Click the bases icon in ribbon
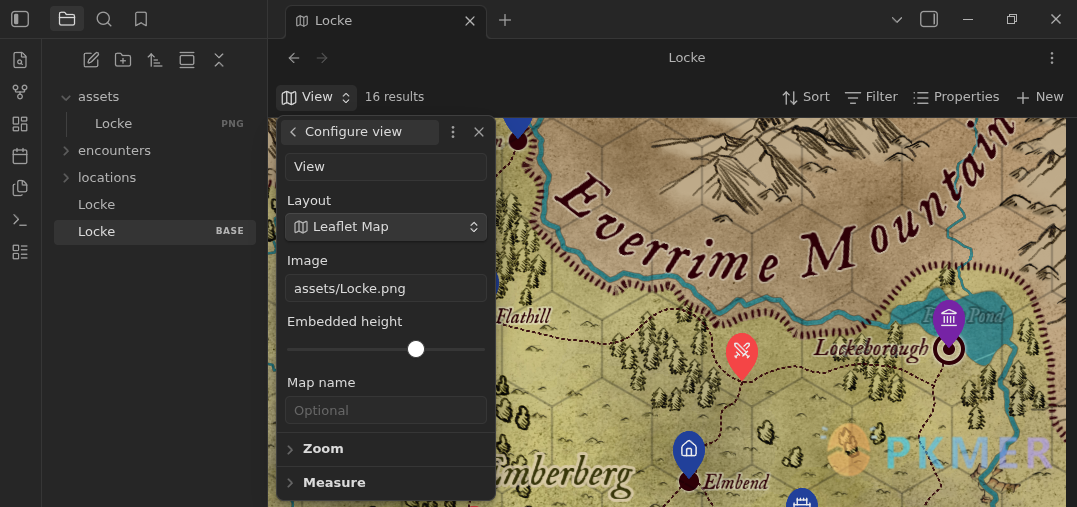The image size is (1077, 507). click(20, 252)
